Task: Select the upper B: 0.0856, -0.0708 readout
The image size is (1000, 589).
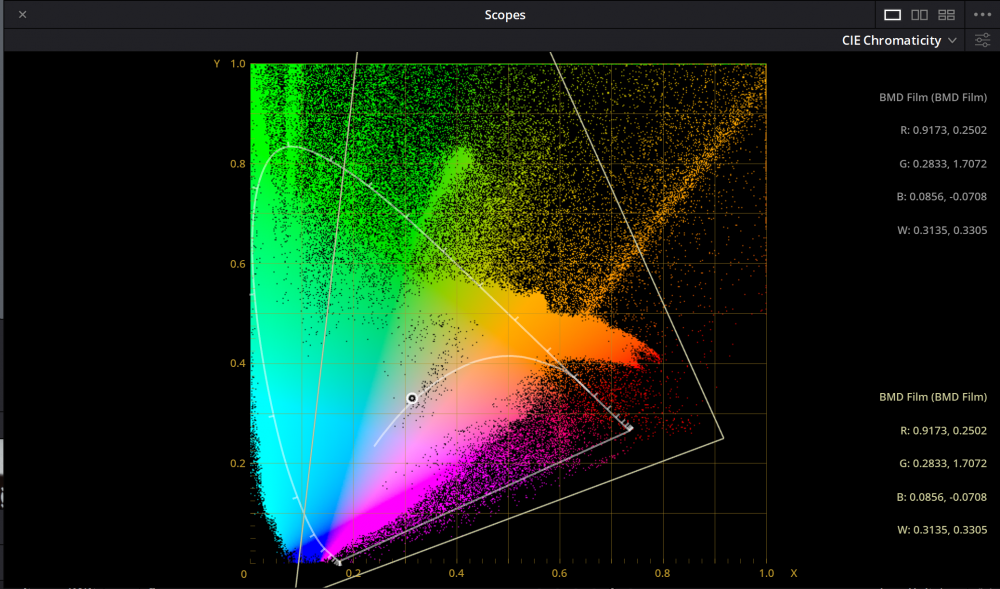Action: coord(940,197)
